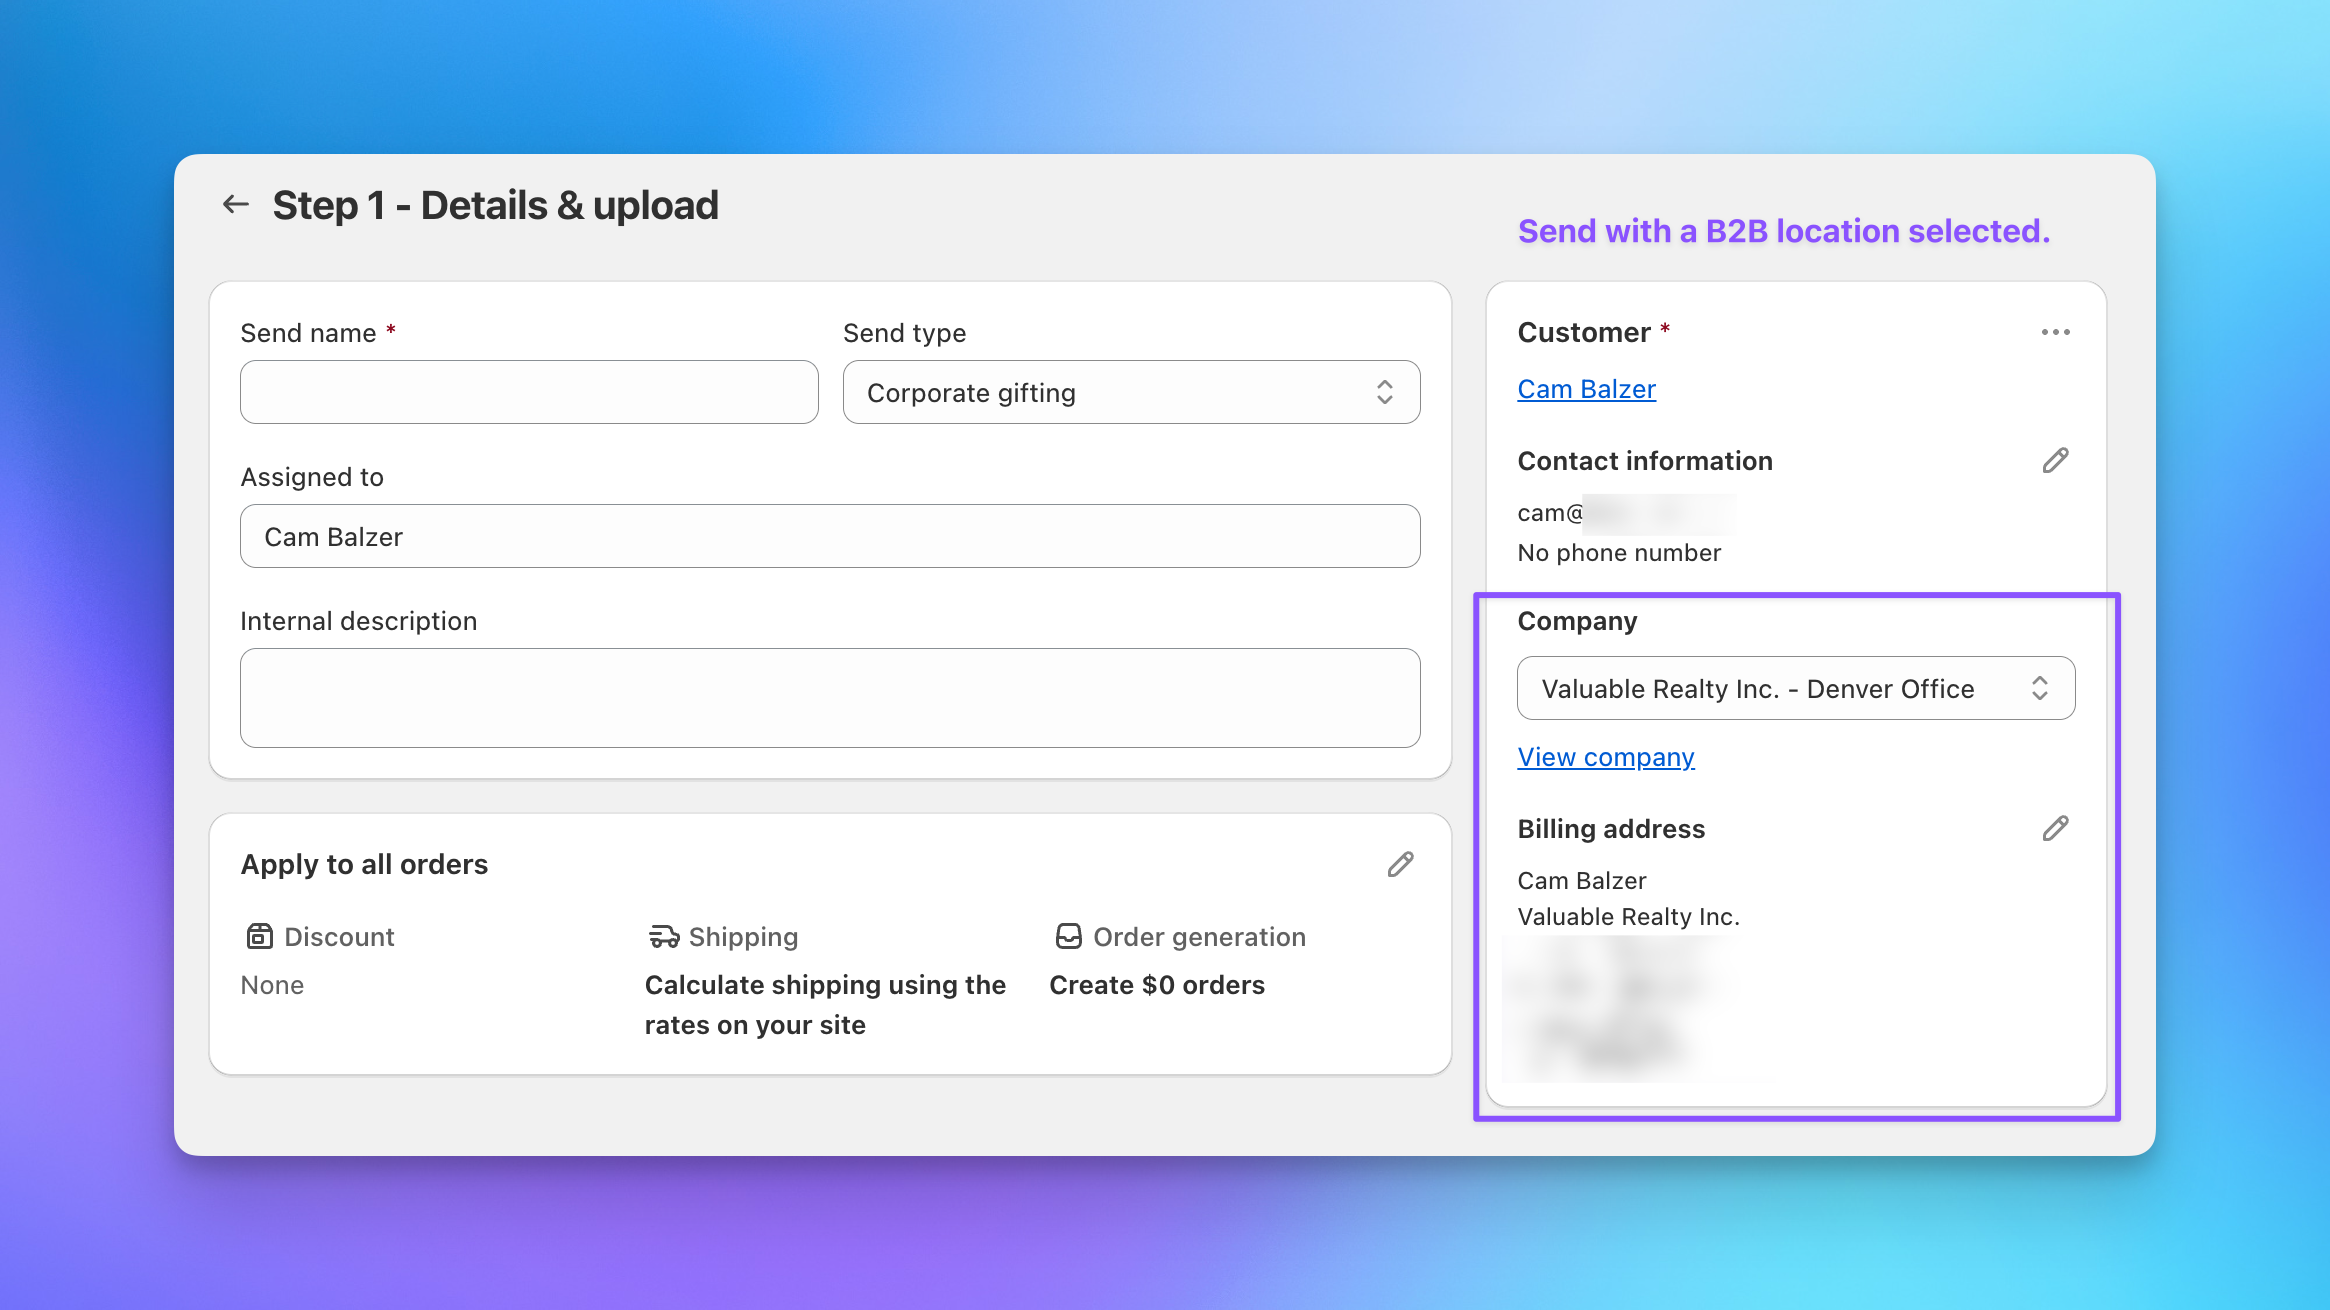The height and width of the screenshot is (1310, 2330).
Task: Click the Assigned to field
Action: click(x=830, y=536)
